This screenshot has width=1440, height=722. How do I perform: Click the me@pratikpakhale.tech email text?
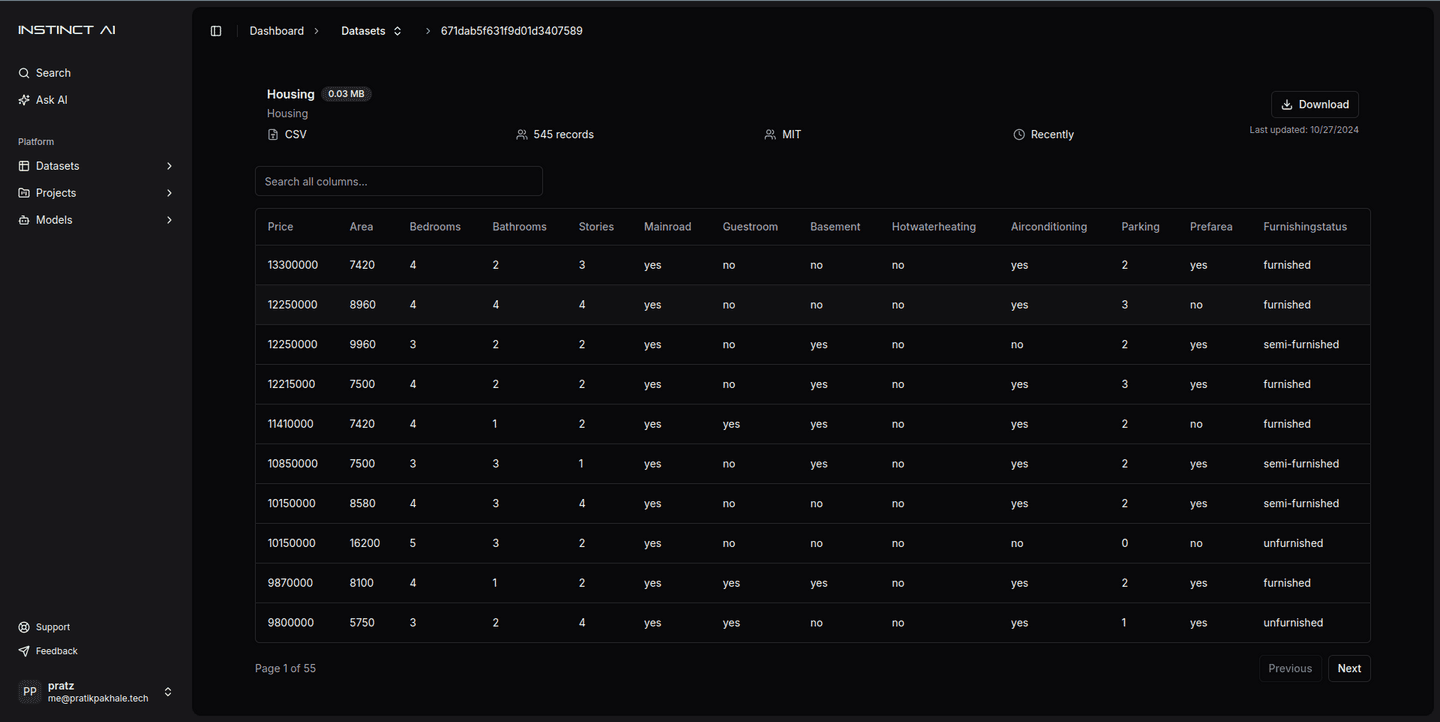pyautogui.click(x=98, y=698)
